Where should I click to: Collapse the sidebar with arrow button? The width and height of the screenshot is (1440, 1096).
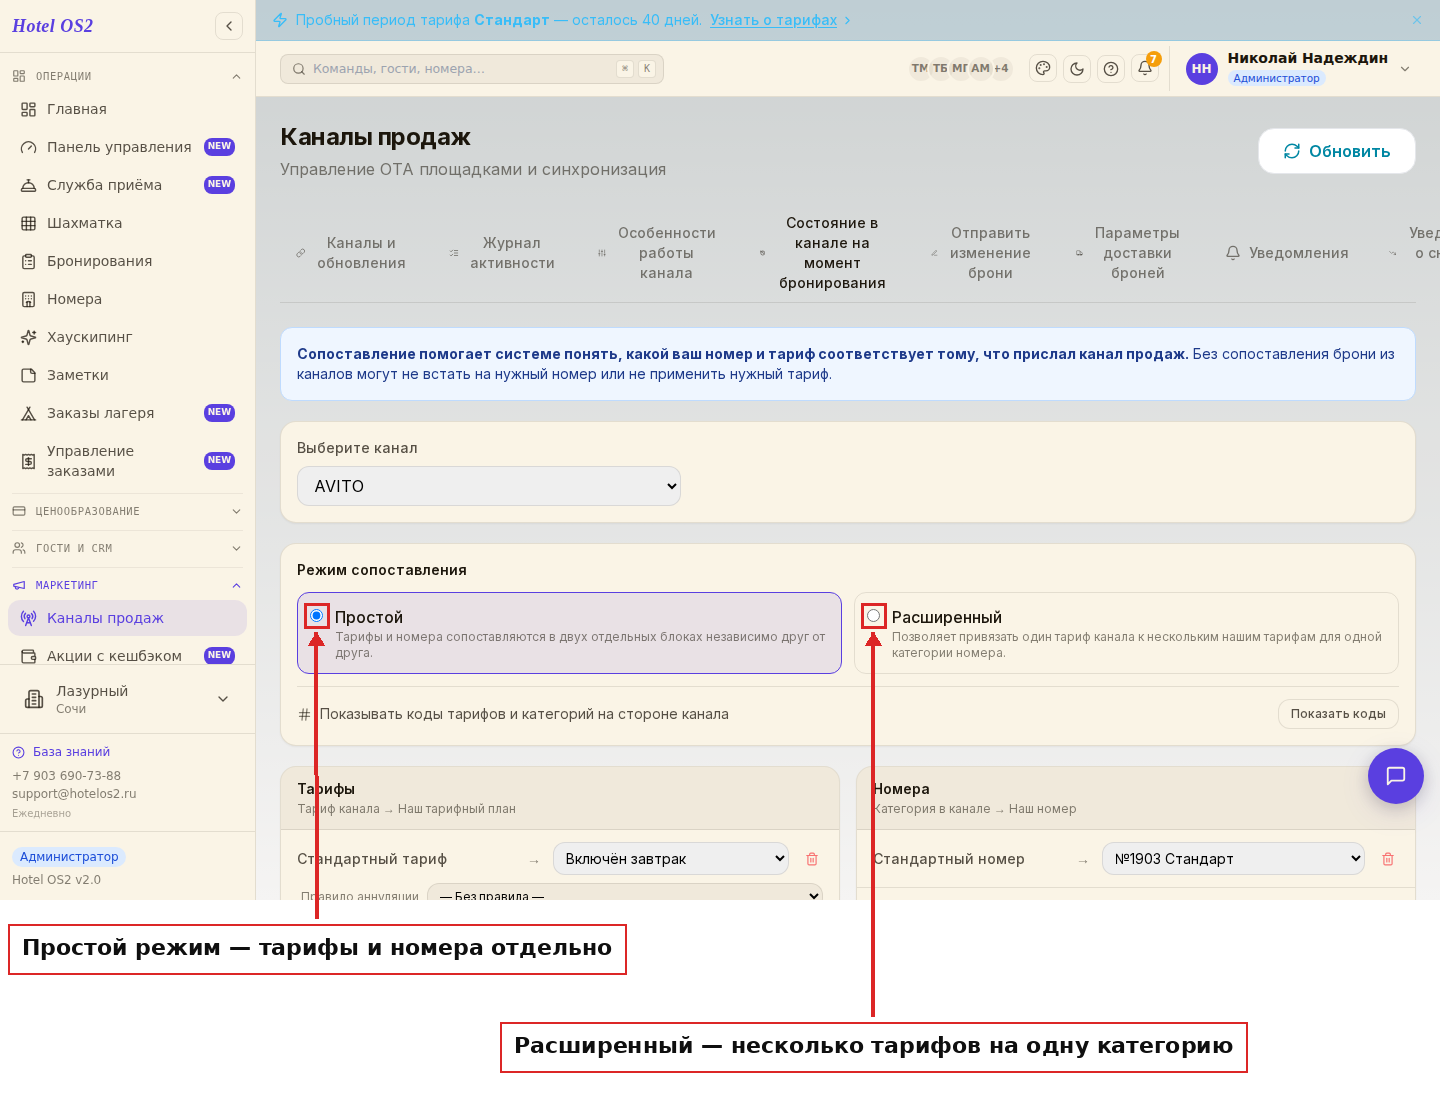[229, 26]
